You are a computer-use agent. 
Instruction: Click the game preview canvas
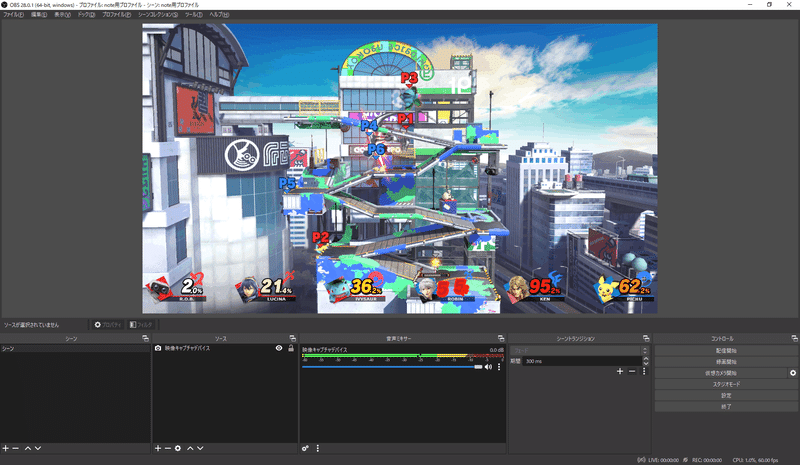[399, 168]
